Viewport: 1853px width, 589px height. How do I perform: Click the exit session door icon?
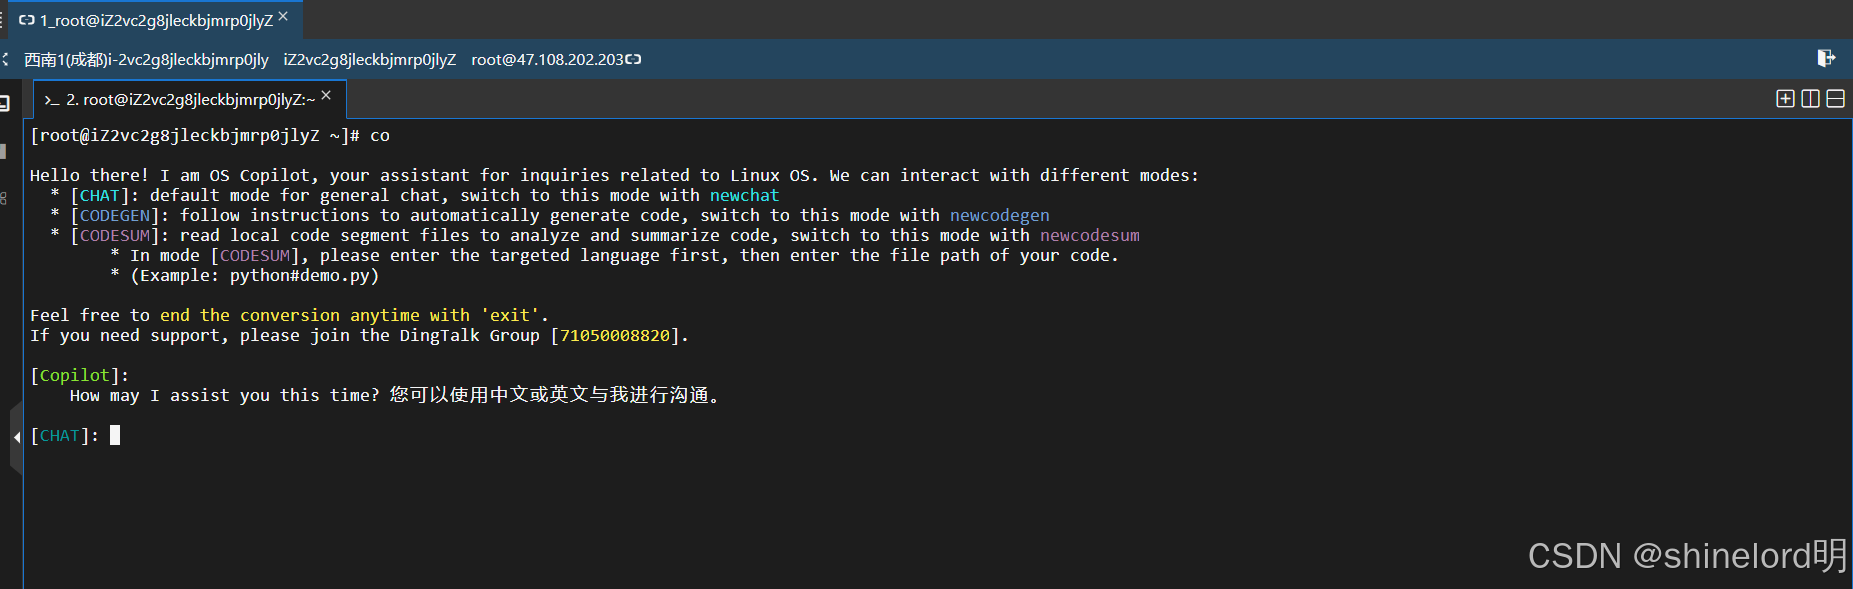(1826, 58)
